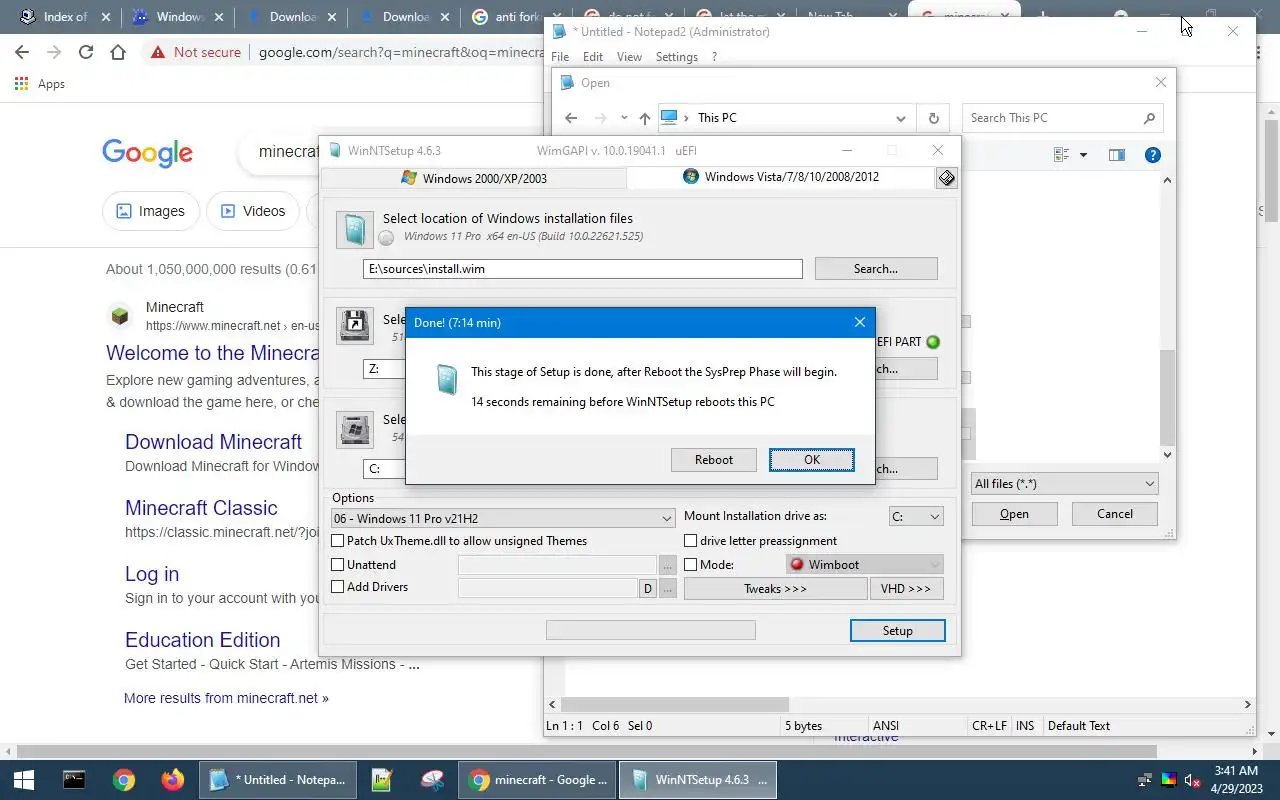The width and height of the screenshot is (1280, 800).
Task: Toggle the Mode checkbox
Action: (691, 565)
